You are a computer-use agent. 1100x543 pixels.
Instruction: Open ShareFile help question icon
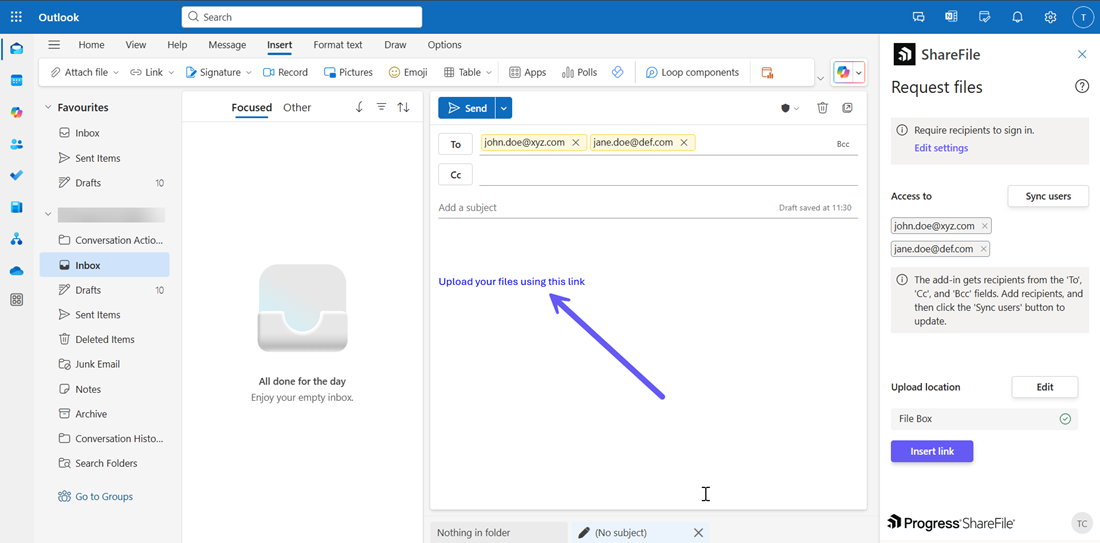pos(1081,87)
